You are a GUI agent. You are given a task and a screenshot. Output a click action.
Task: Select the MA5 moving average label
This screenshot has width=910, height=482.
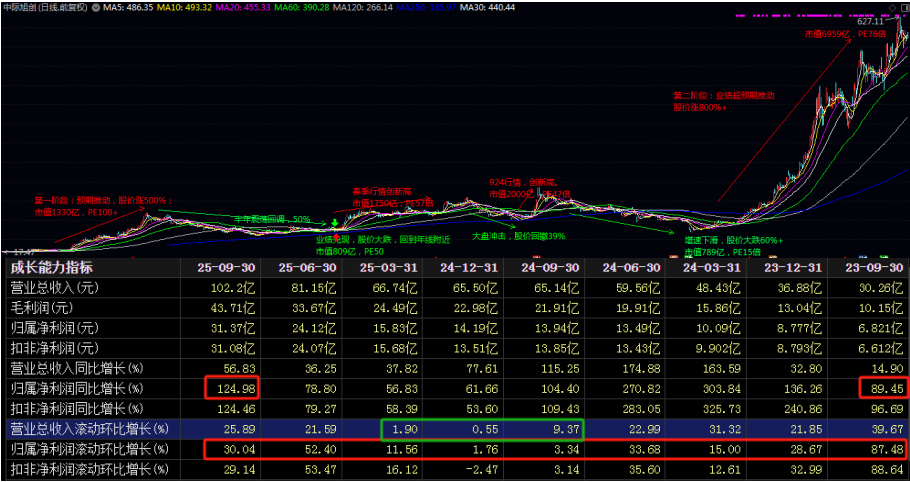(129, 7)
